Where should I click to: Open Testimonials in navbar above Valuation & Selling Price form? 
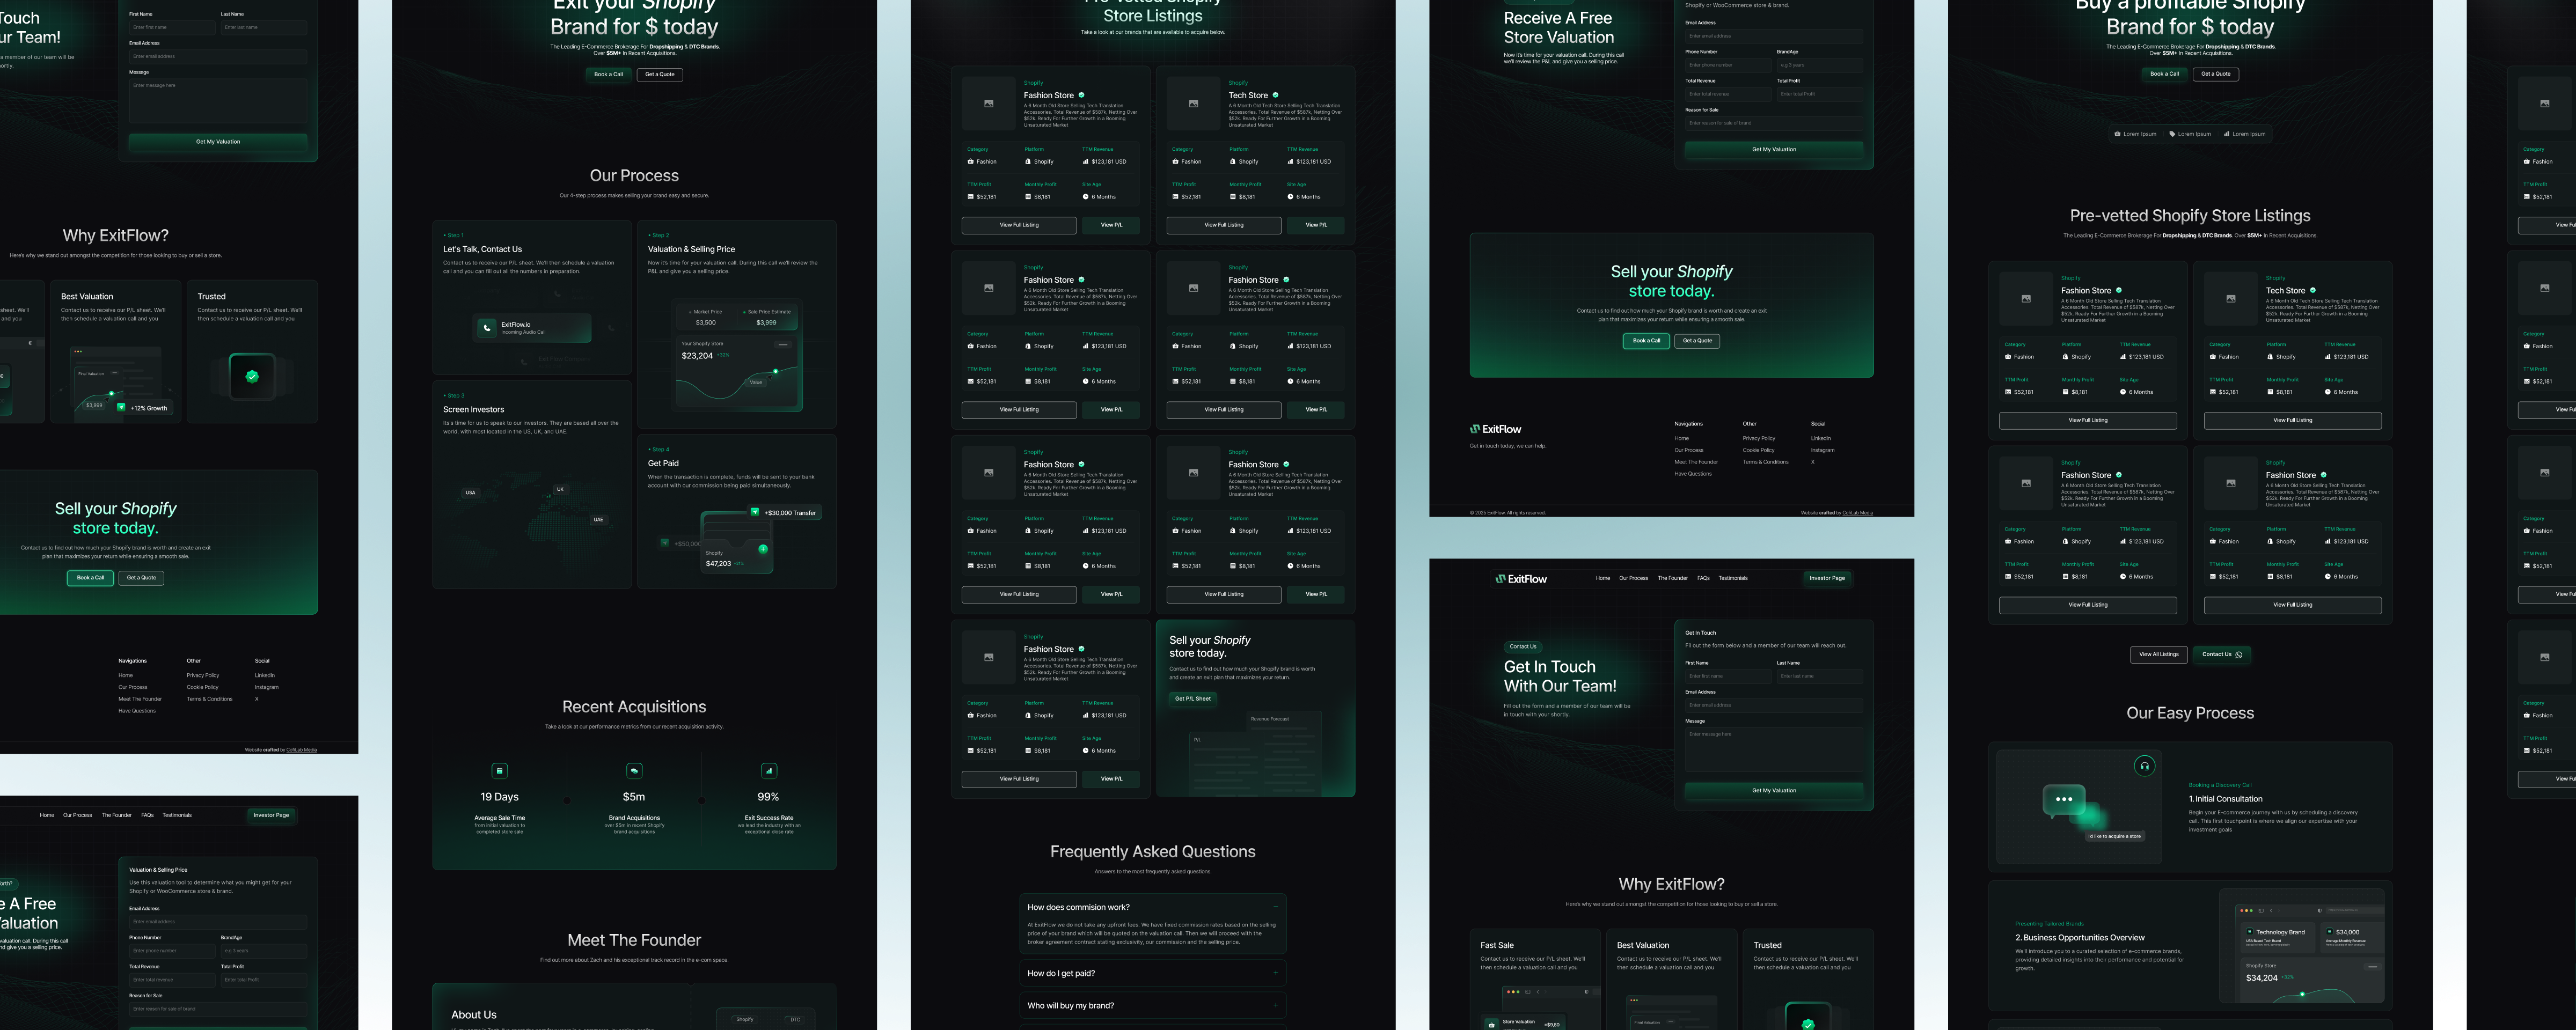click(x=177, y=815)
